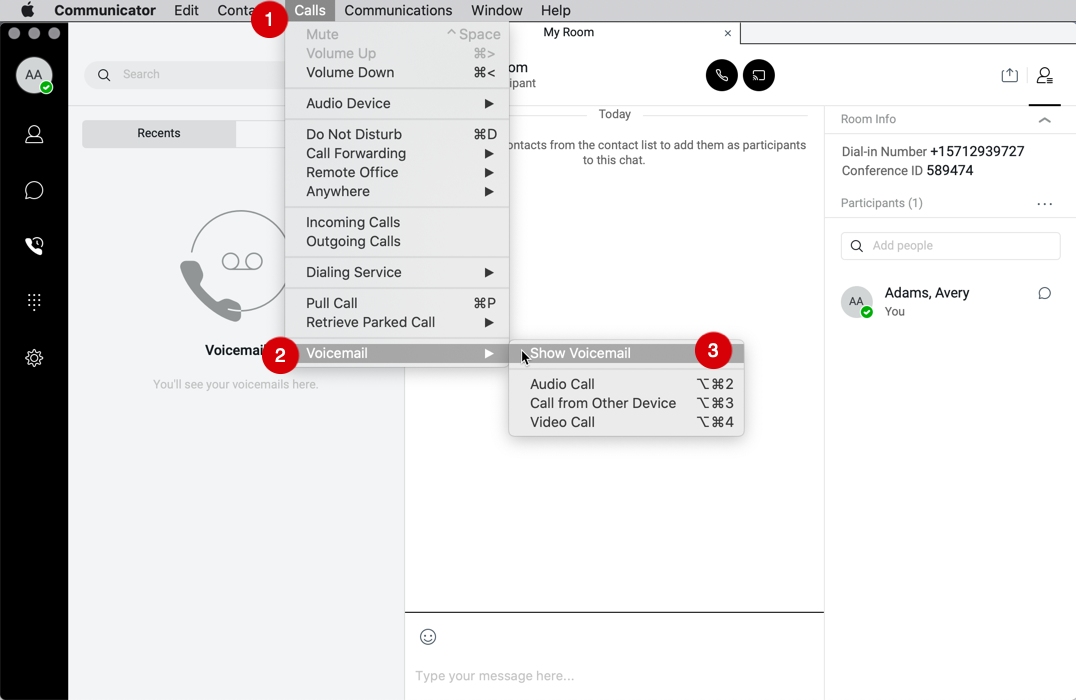Select Pull Call menu item
The width and height of the screenshot is (1076, 700).
tap(397, 303)
